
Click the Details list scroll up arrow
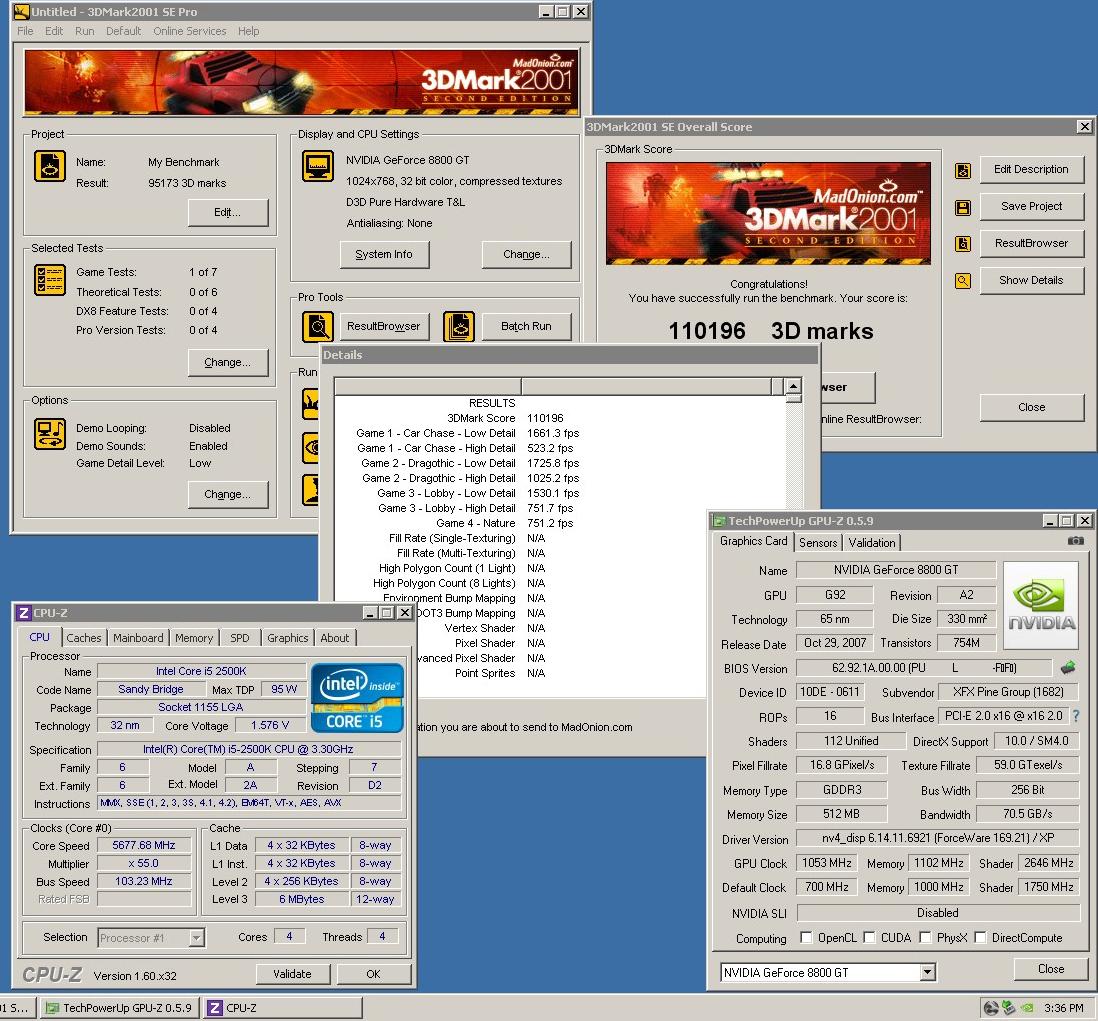coord(793,386)
